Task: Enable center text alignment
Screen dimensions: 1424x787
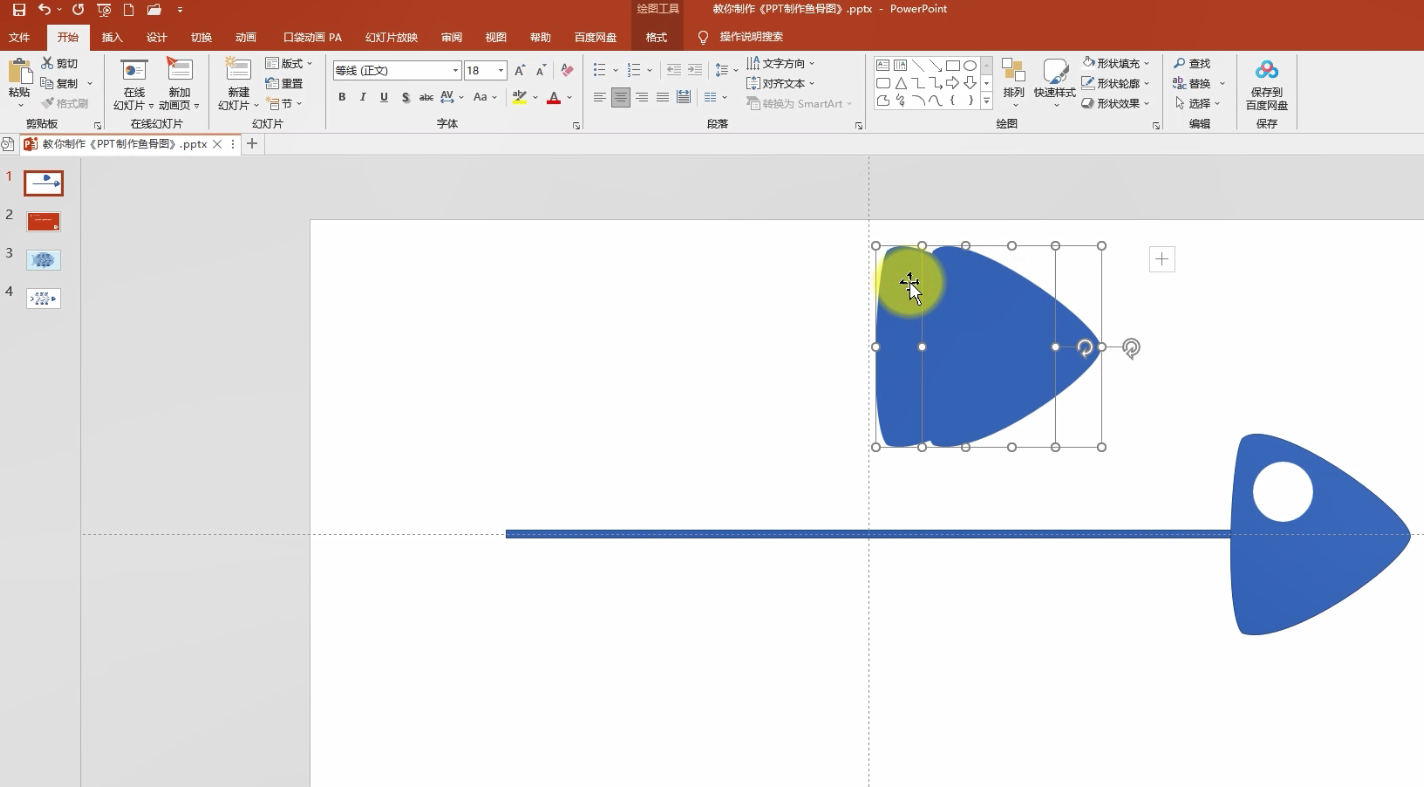Action: coord(621,98)
